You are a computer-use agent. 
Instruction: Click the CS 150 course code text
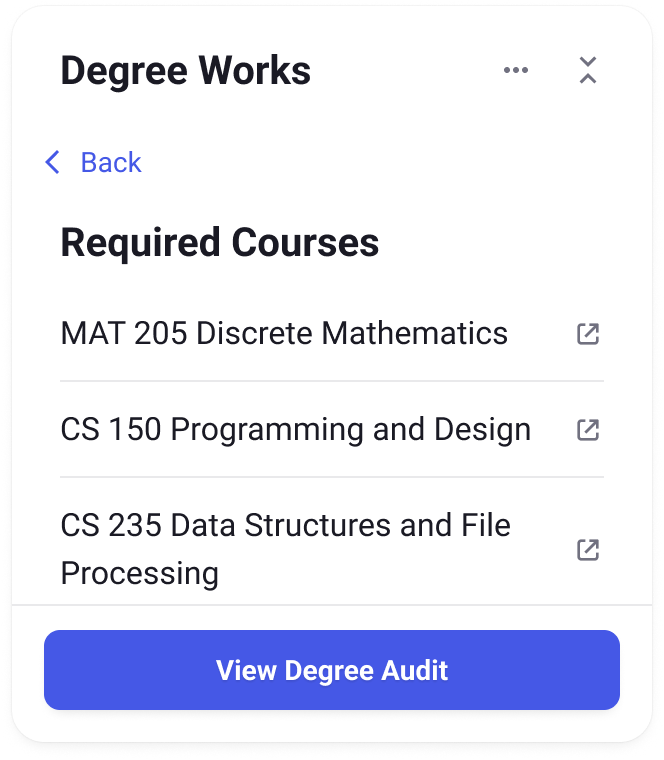(x=111, y=429)
